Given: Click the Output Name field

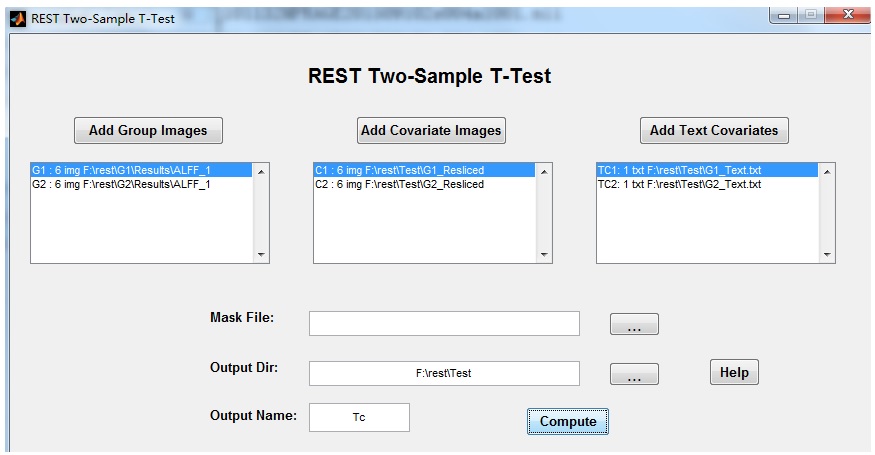Looking at the screenshot, I should tap(359, 418).
